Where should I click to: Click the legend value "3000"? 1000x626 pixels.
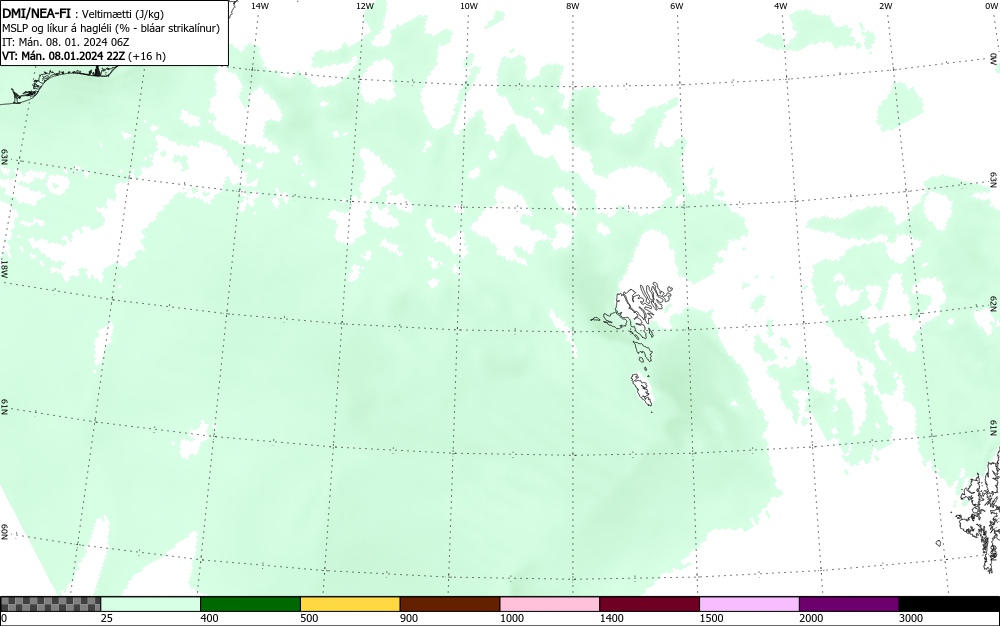click(911, 618)
